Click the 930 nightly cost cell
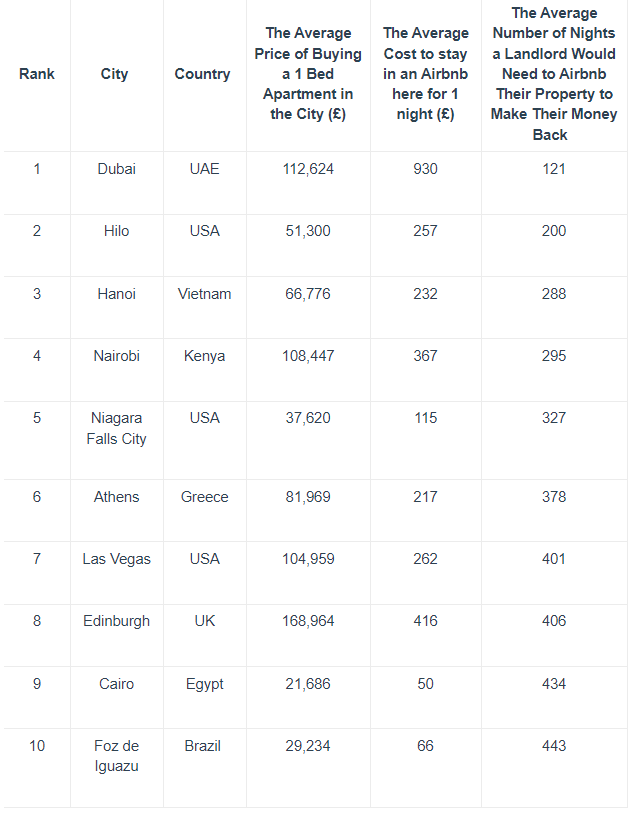 pos(426,169)
